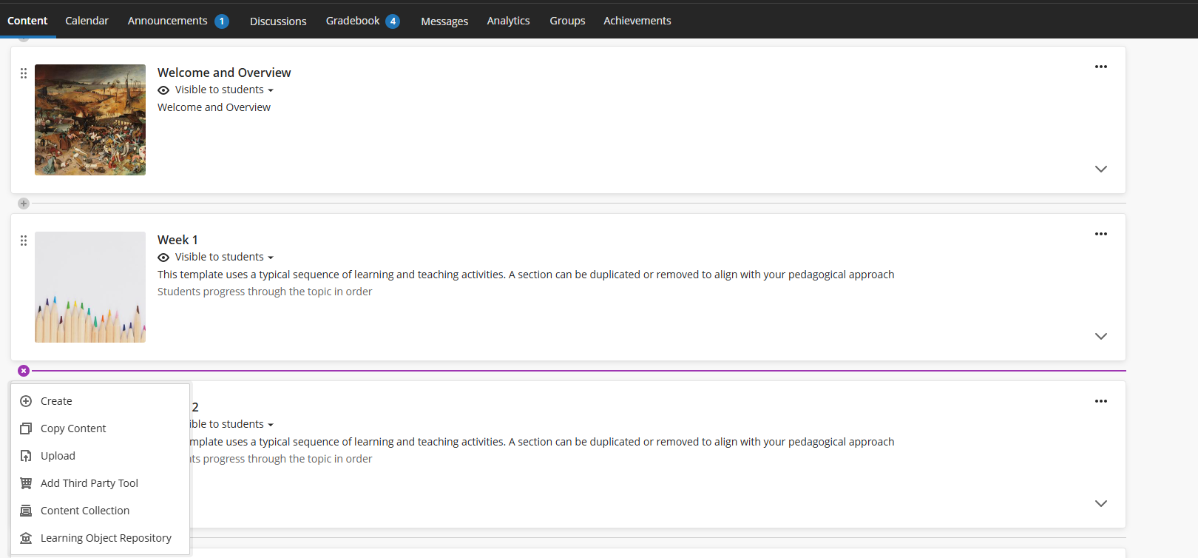Click the Create plus-circle icon
Image resolution: width=1198 pixels, height=558 pixels.
tap(26, 401)
